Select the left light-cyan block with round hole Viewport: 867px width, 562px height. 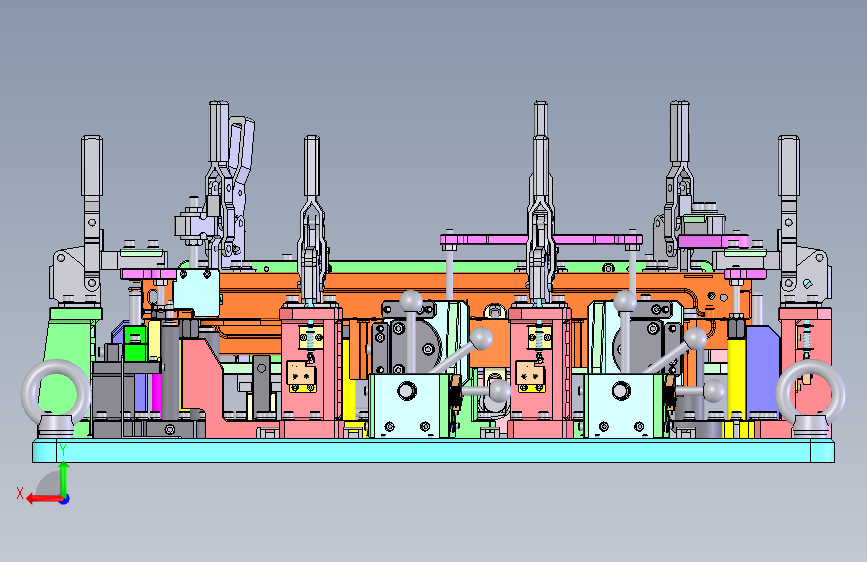tap(408, 405)
